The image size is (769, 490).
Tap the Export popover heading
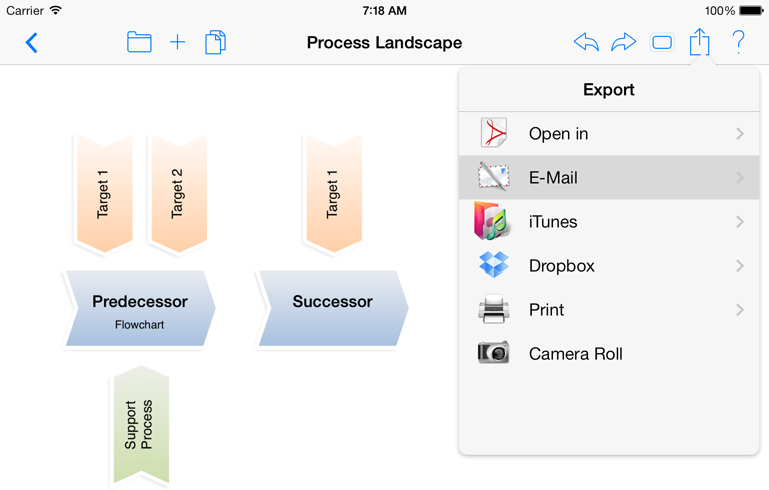pos(609,90)
